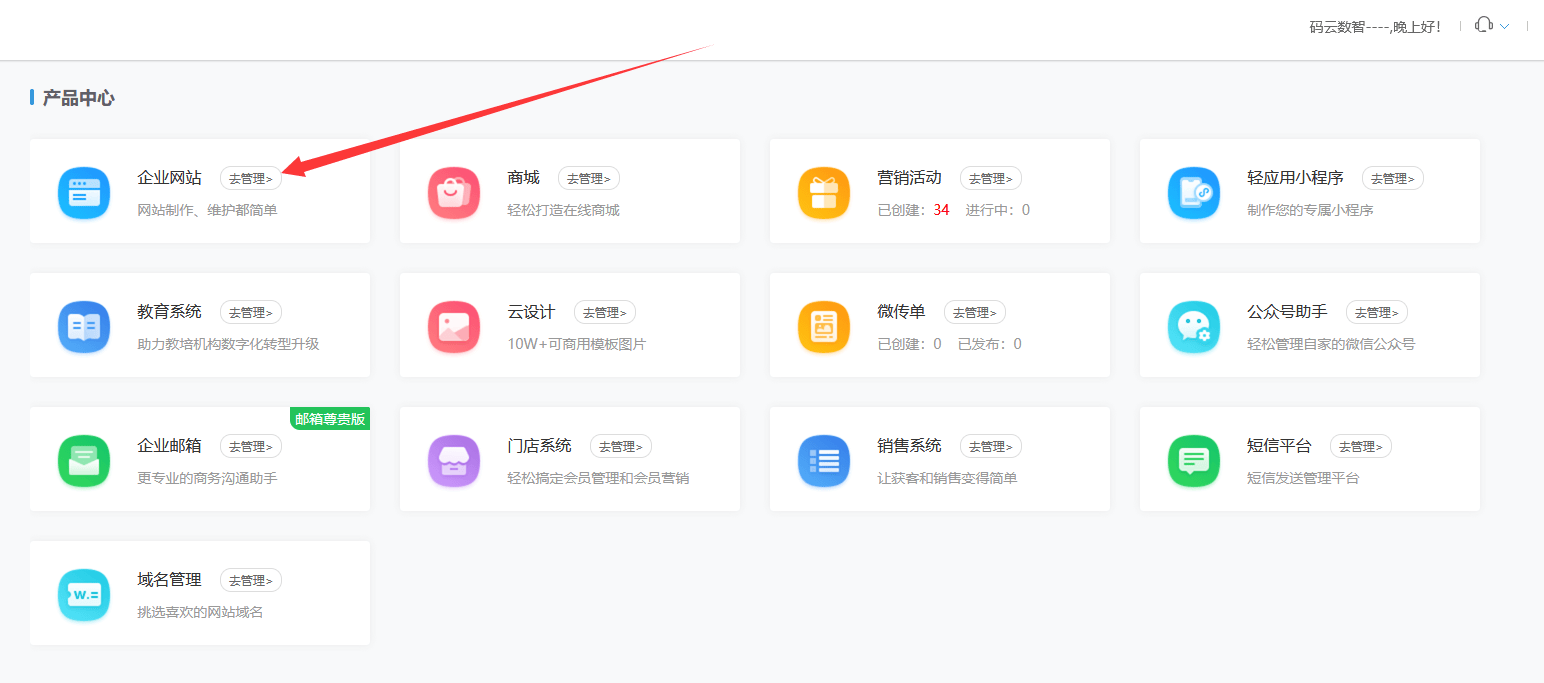The width and height of the screenshot is (1544, 683).
Task: Click the 短信平台 message icon
Action: [x=1194, y=461]
